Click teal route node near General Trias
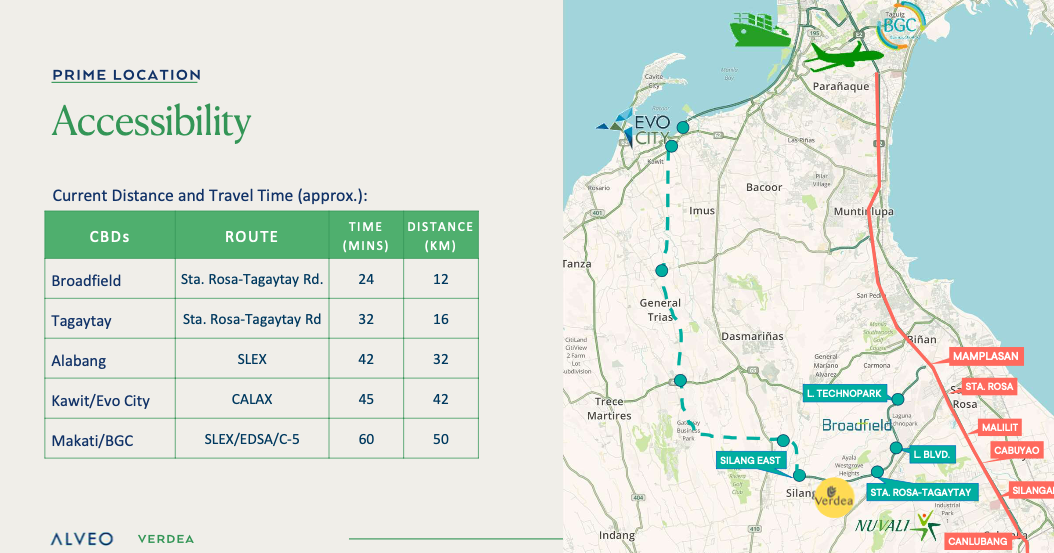This screenshot has height=553, width=1054. click(x=661, y=270)
